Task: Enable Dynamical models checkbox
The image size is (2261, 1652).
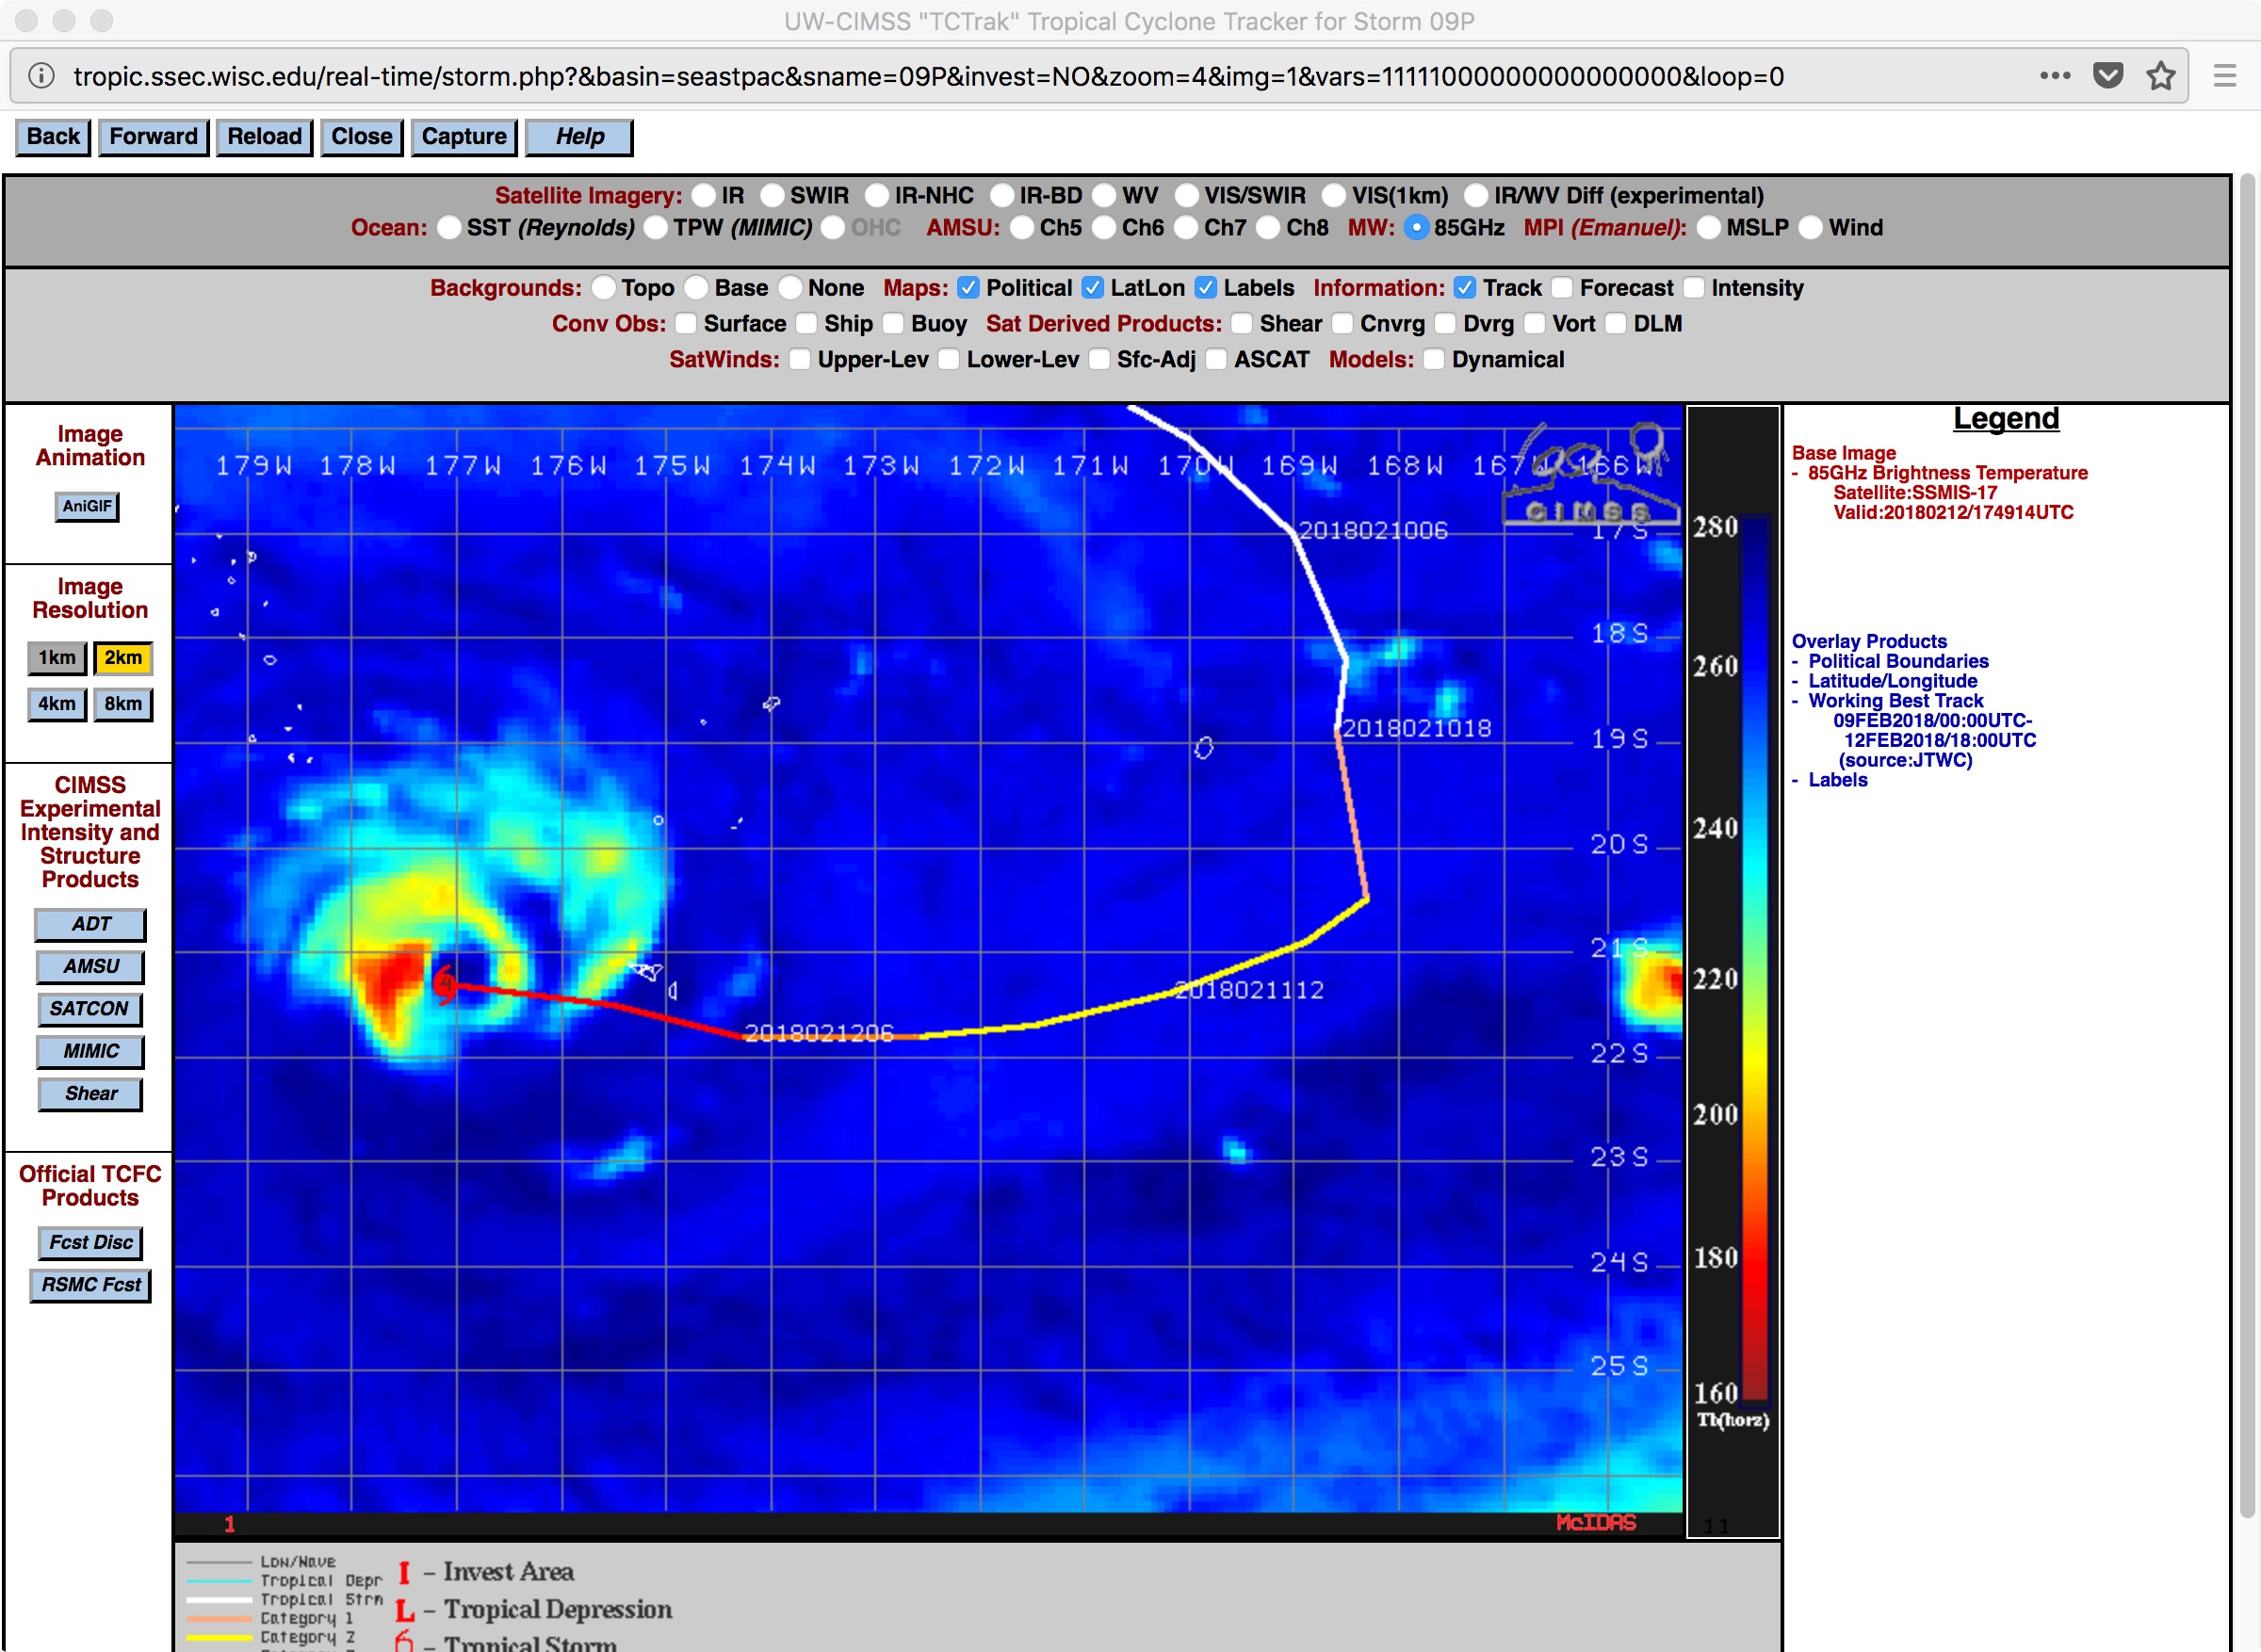Action: pos(1434,360)
